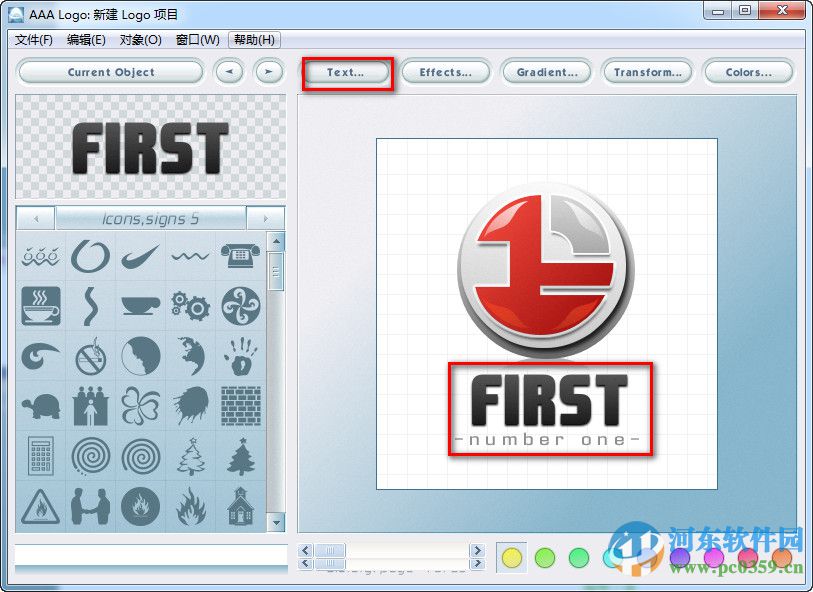Screen dimensions: 813x592
Task: Select the handprint icon
Action: click(241, 356)
